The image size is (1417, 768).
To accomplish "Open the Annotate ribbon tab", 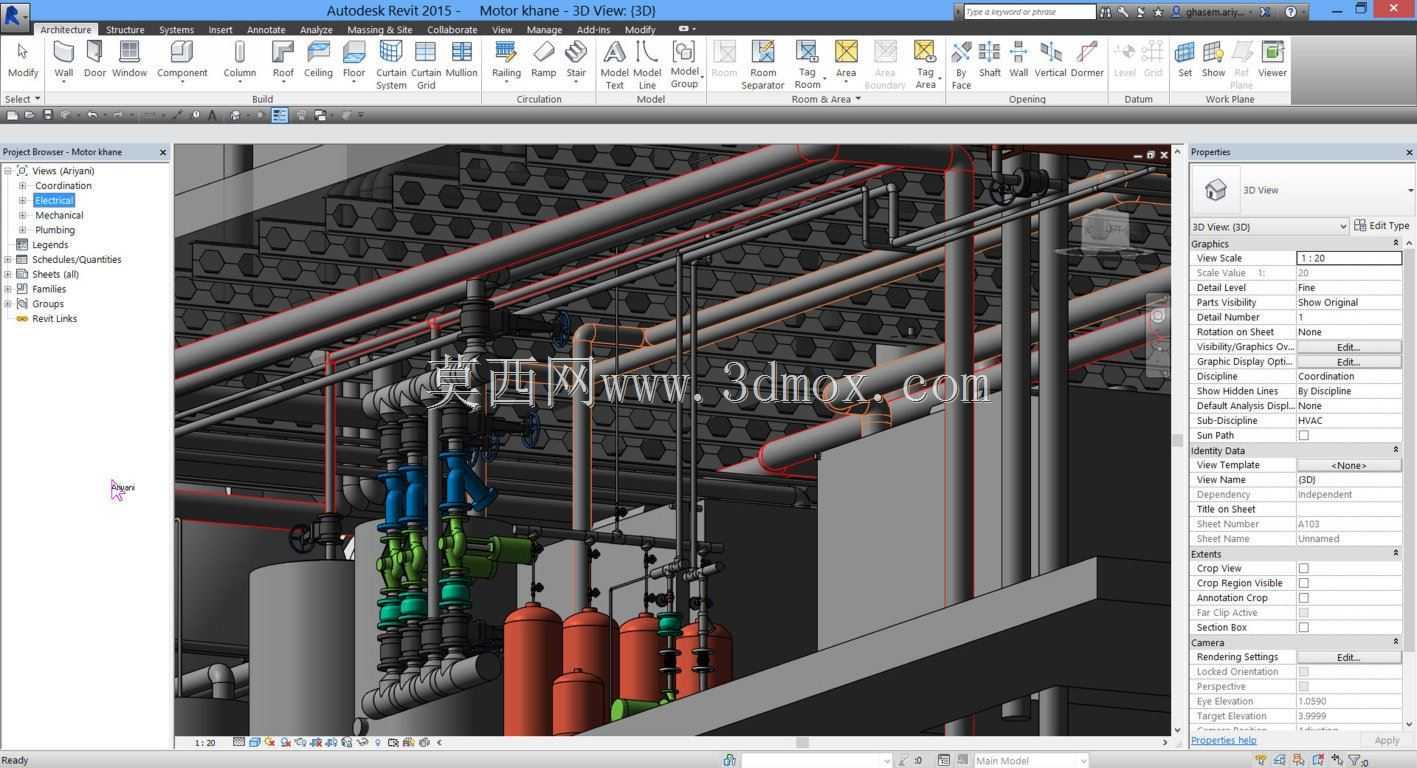I will point(266,29).
